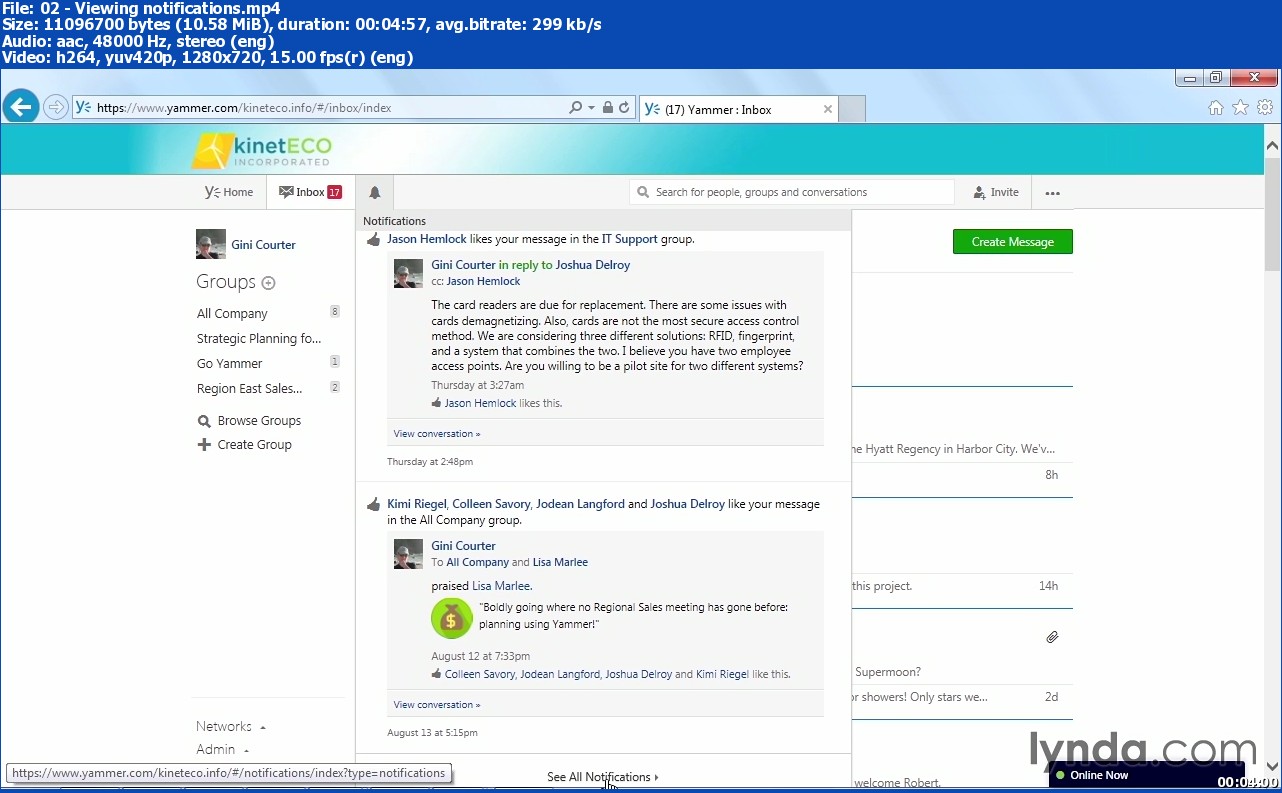Click the page vertical scrollbar thumb
The image size is (1282, 793).
[x=1272, y=214]
